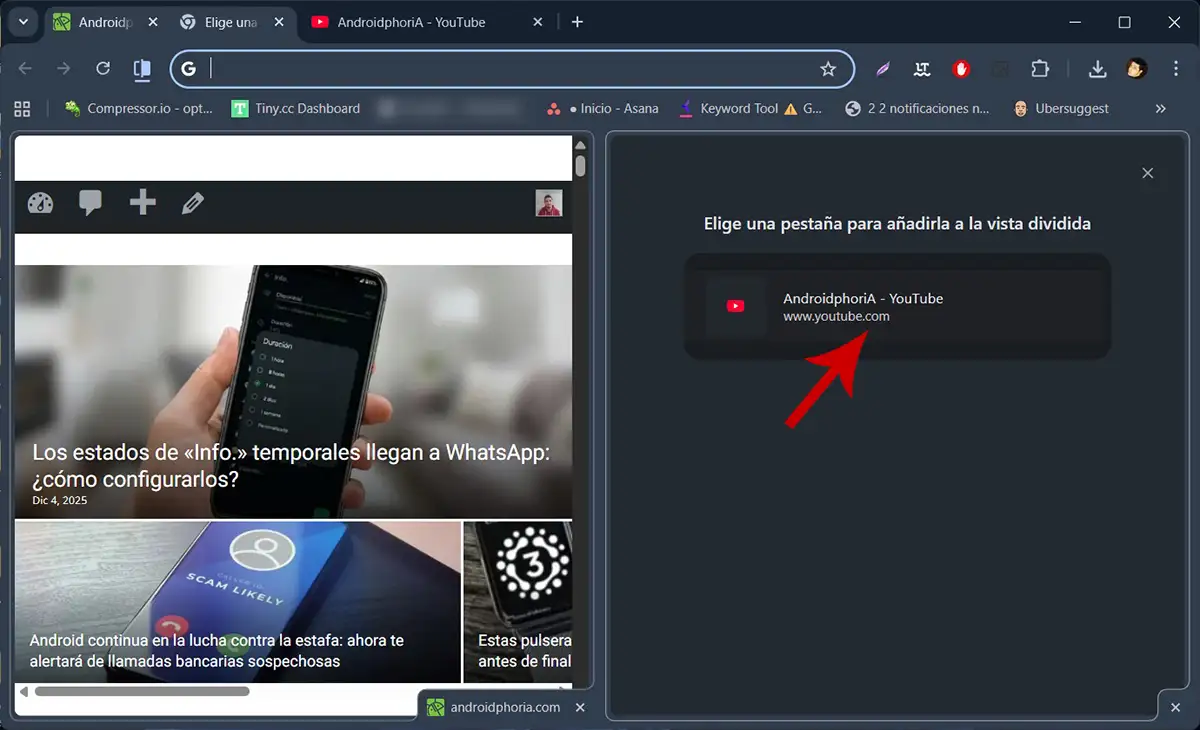1200x730 pixels.
Task: Open the Chrome extensions puzzle icon
Action: tap(1040, 68)
